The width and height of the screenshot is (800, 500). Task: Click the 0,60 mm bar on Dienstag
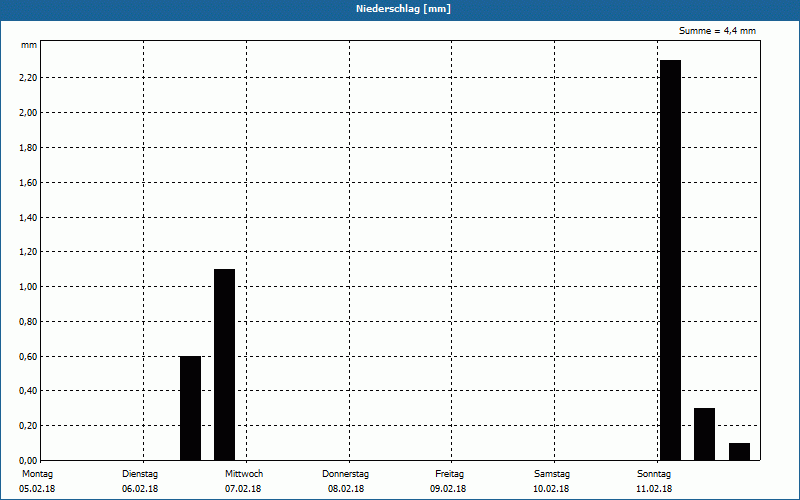pos(190,408)
